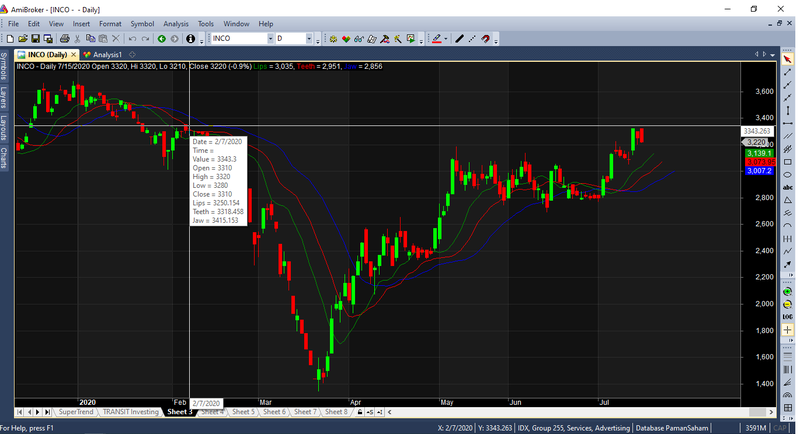Toggle the LOG scale button
Image resolution: width=800 pixels, height=434 pixels.
tap(788, 317)
